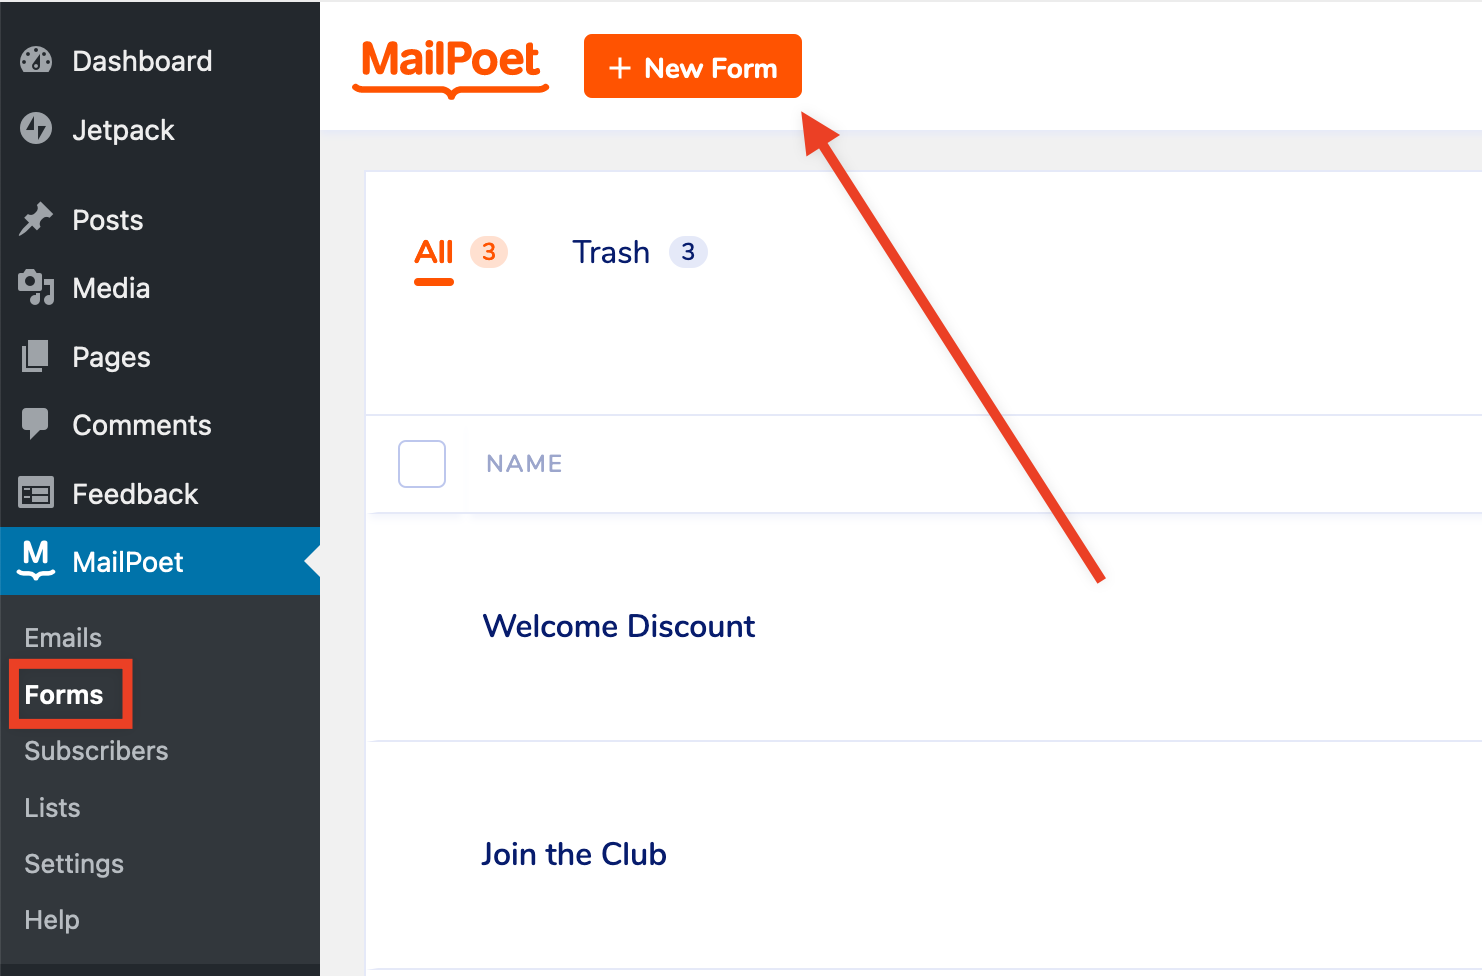Open the Lists submenu page
This screenshot has width=1482, height=976.
52,808
